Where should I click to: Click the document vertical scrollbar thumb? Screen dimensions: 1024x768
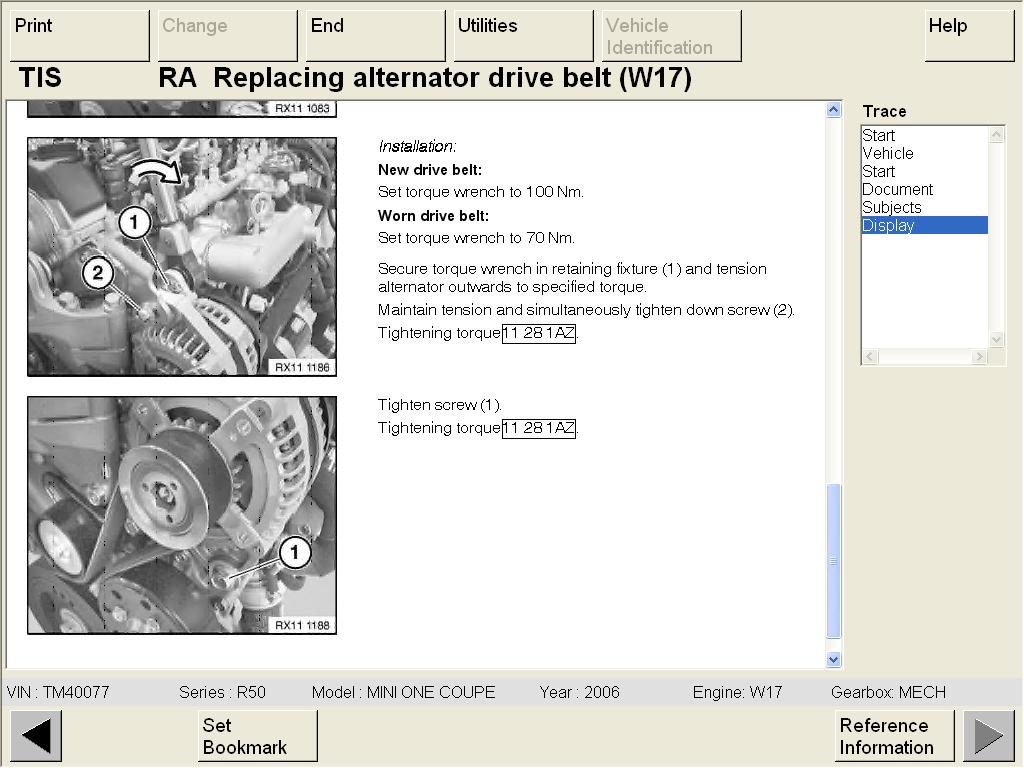834,560
